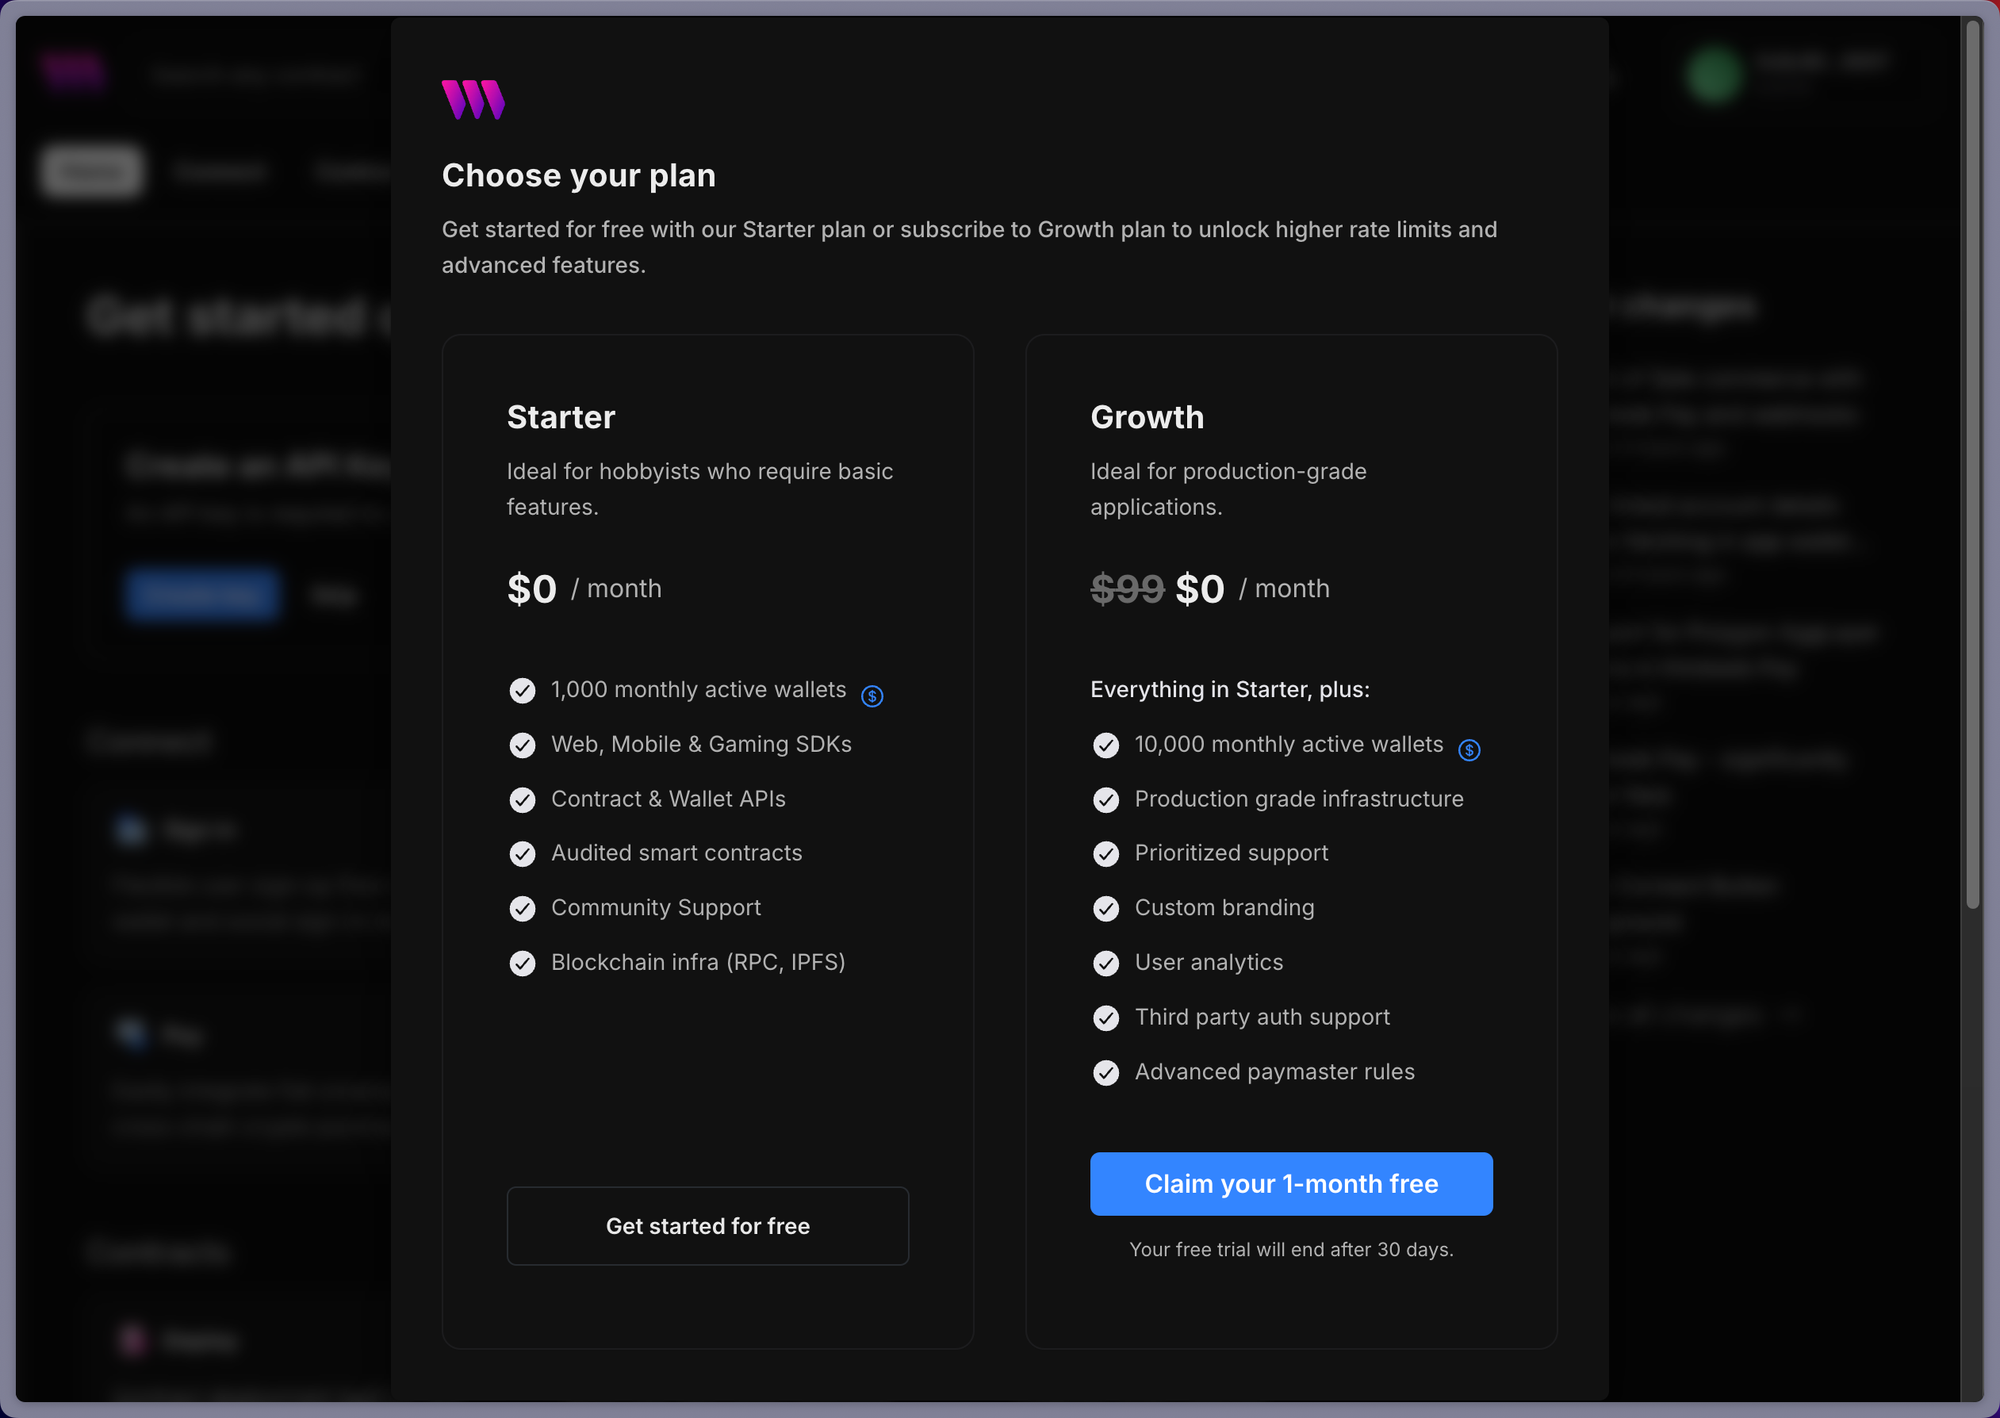Screen dimensions: 2000x1418
Task: Click dollar info icon beside 10,000 monthly wallets
Action: coord(1468,750)
